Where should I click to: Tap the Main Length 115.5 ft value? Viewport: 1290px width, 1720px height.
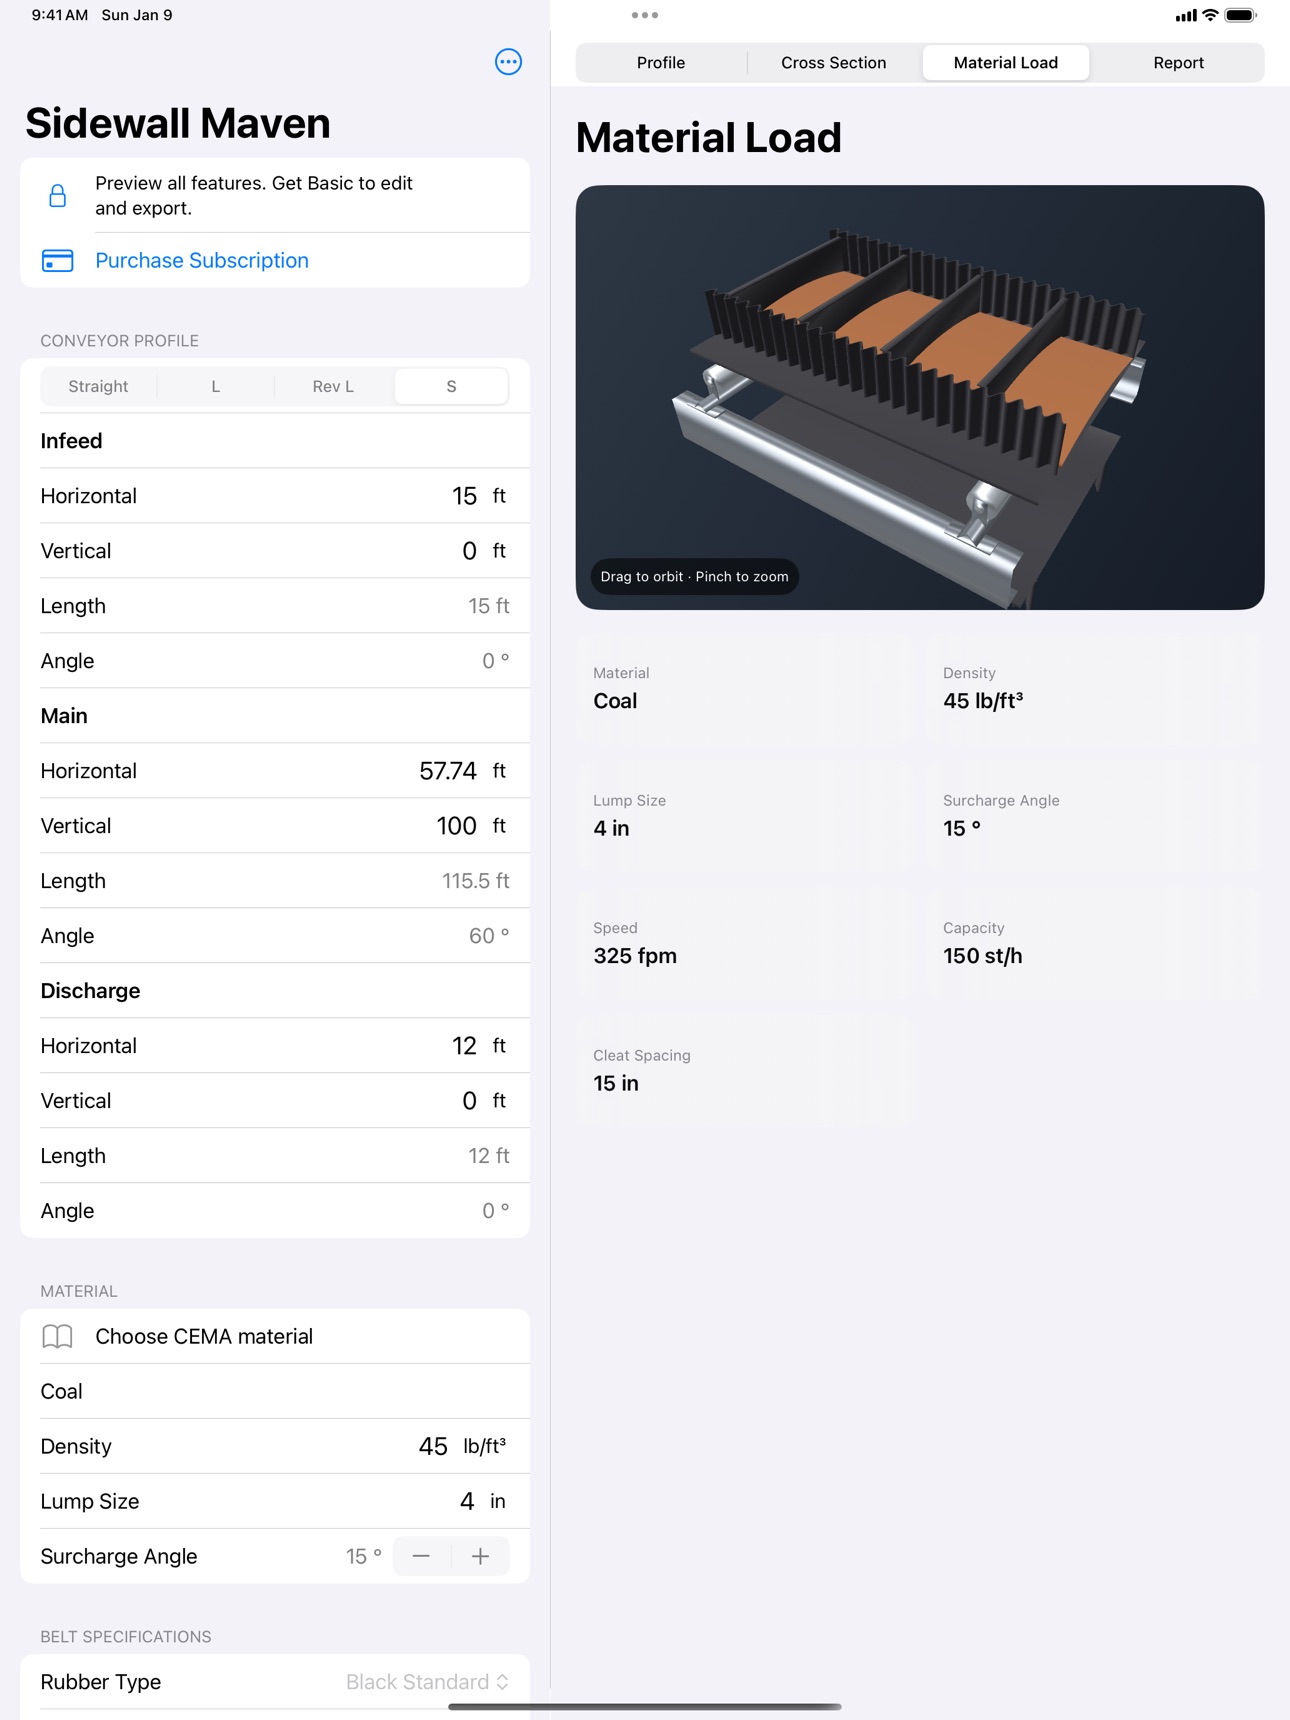[x=475, y=881]
